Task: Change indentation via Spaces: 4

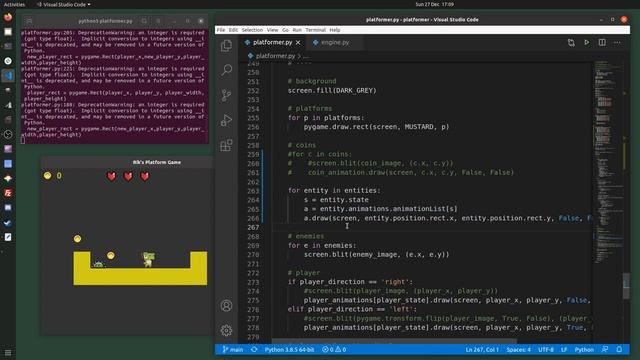Action: click(x=518, y=349)
